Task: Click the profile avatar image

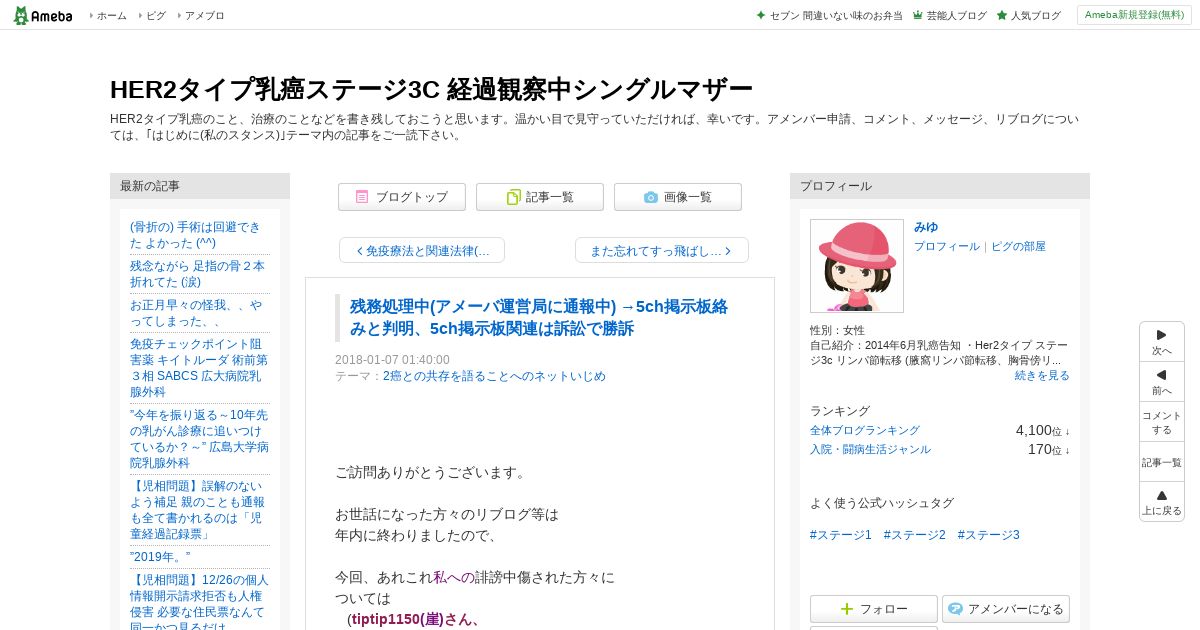Action: point(857,266)
